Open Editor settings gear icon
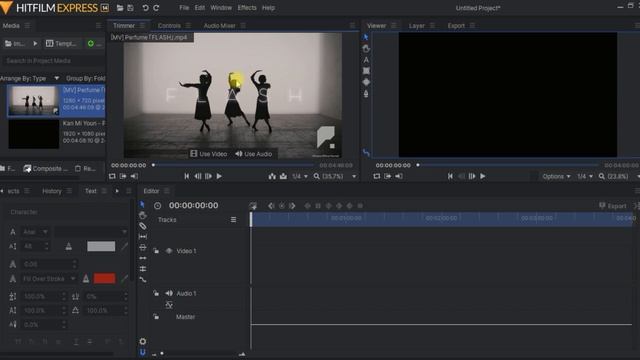640x360 pixels. 142,341
